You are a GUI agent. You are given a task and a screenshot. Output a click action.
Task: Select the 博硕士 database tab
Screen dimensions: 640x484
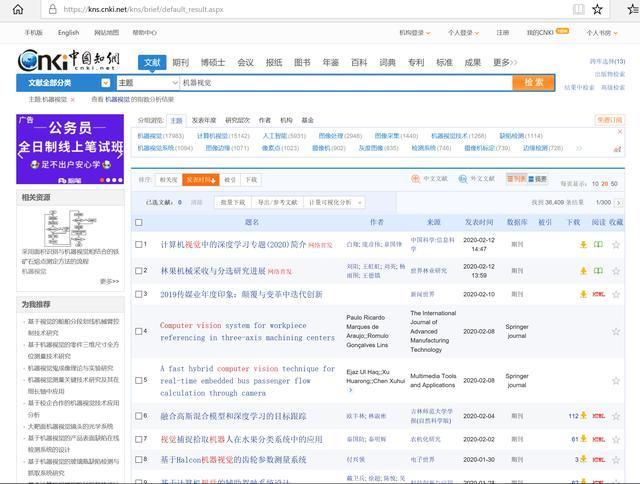[212, 62]
